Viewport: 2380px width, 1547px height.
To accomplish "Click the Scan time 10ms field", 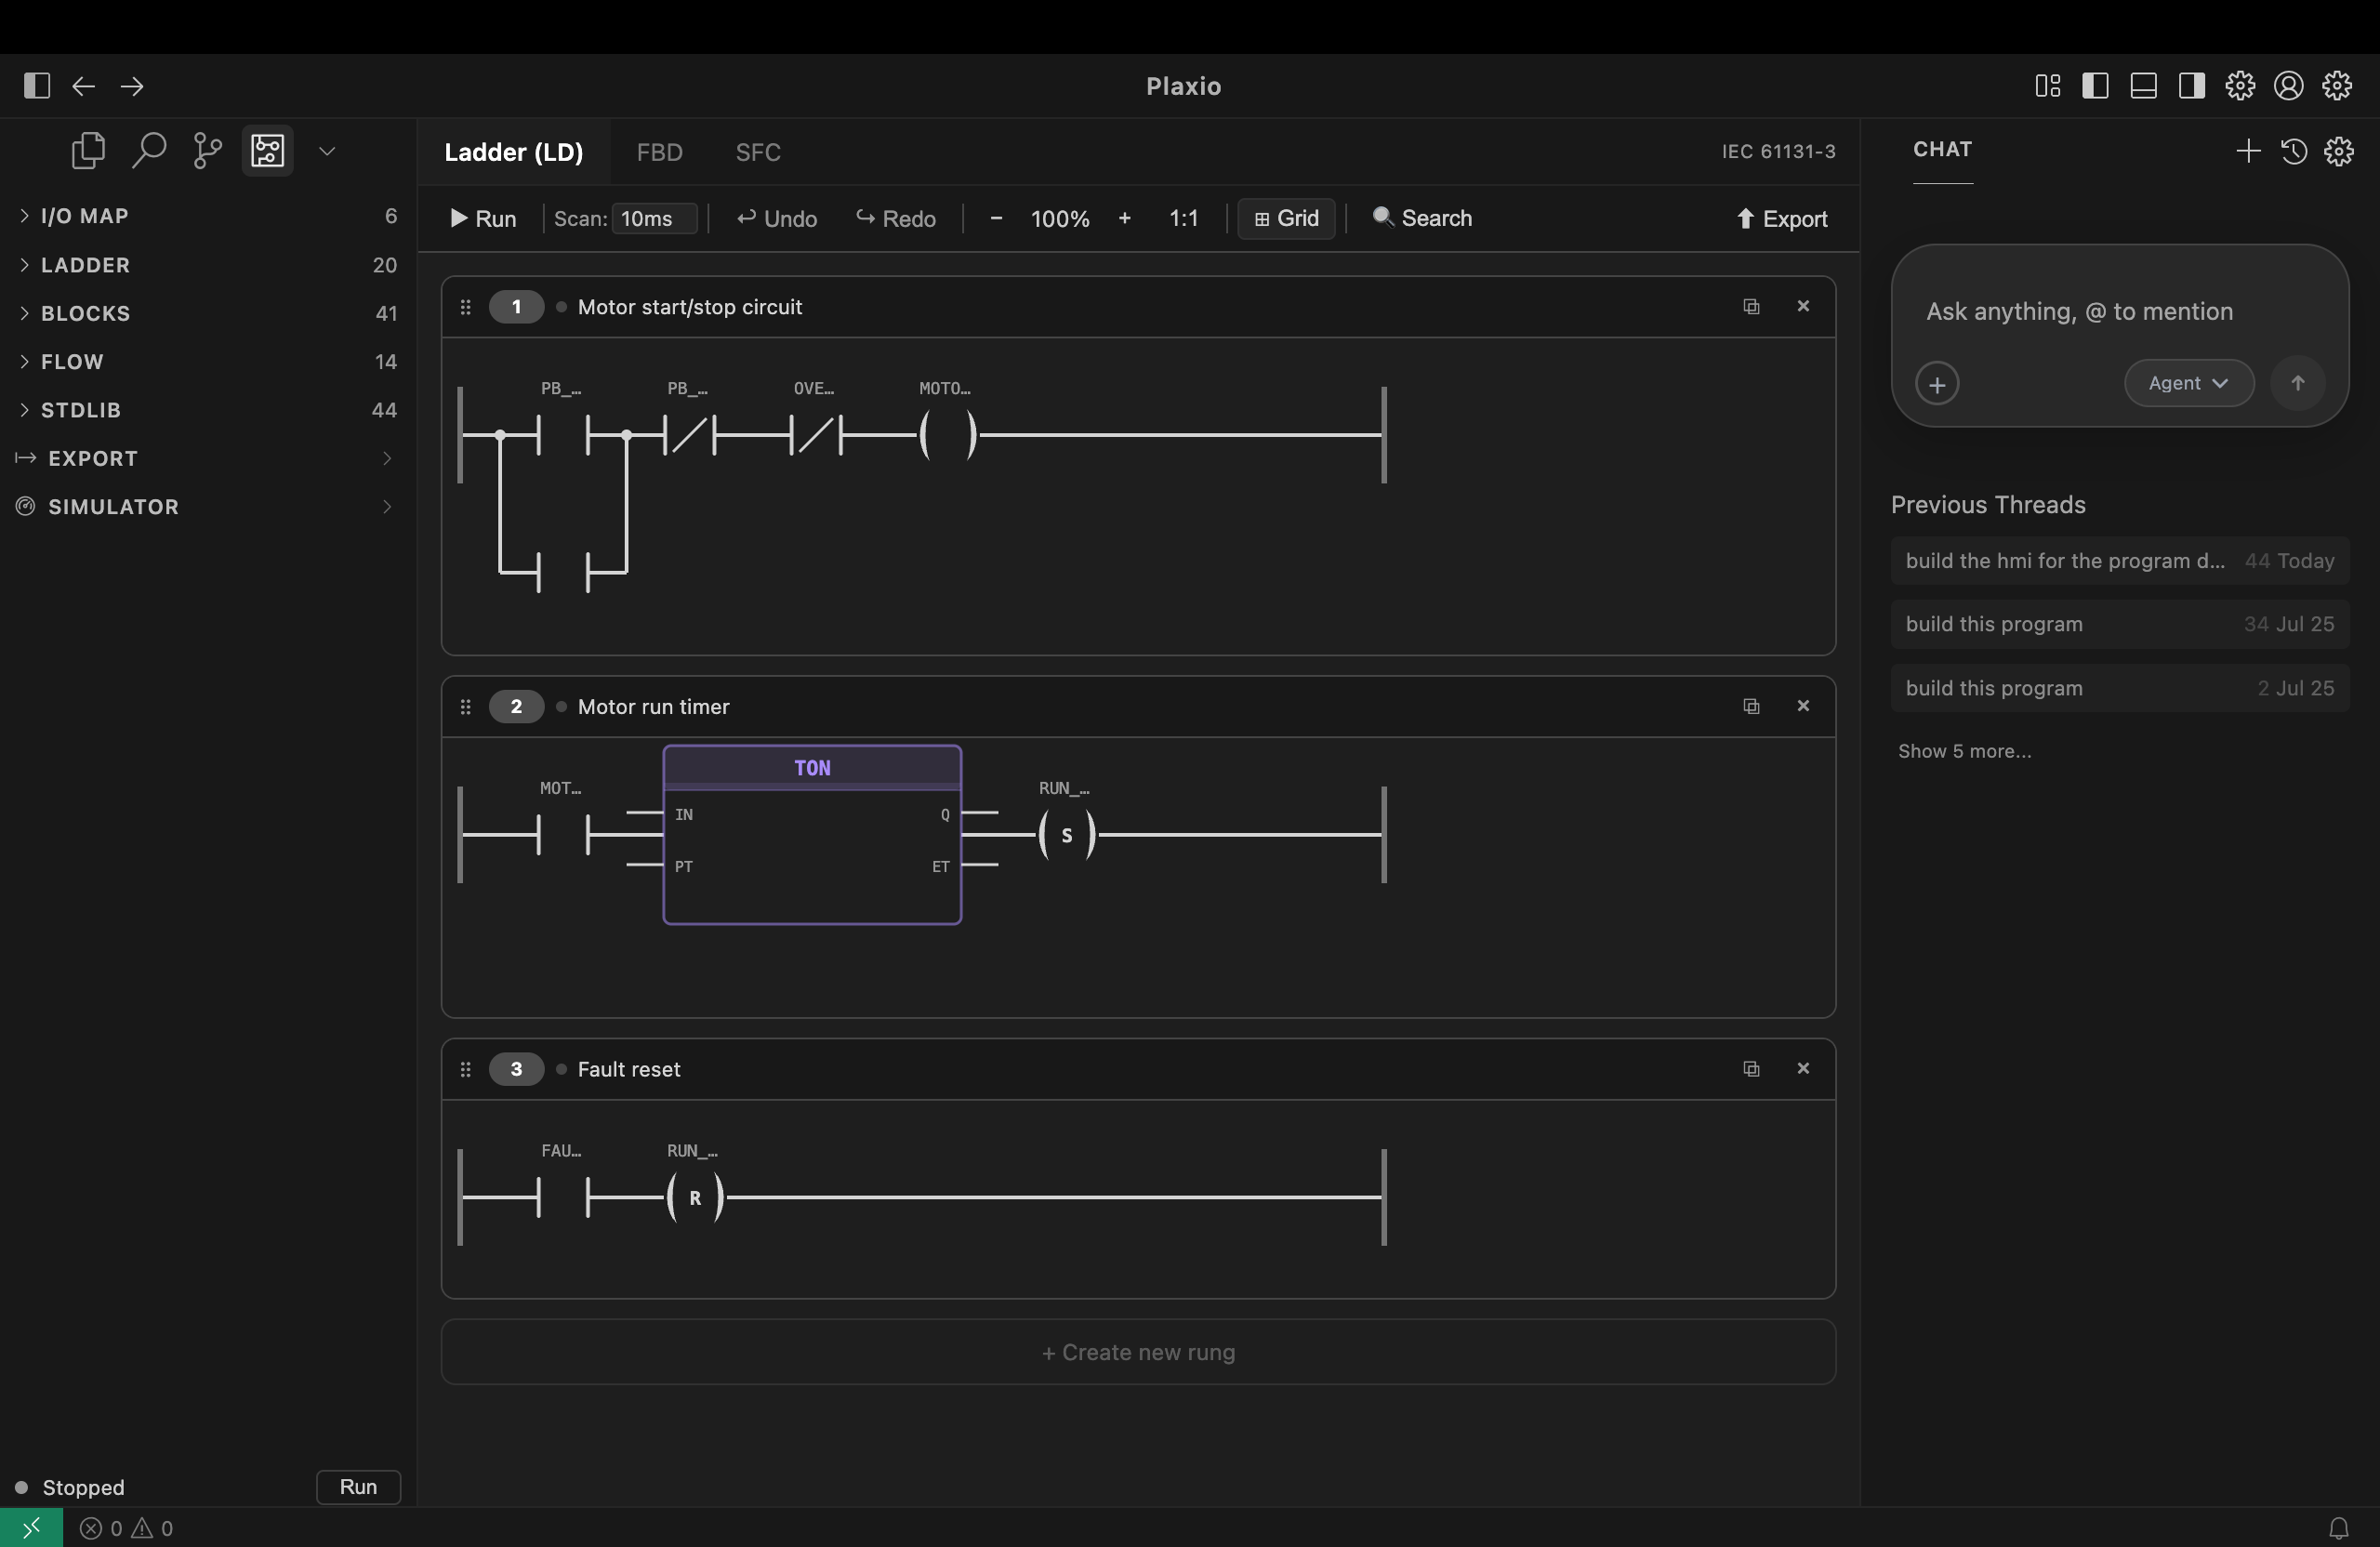I will [655, 219].
